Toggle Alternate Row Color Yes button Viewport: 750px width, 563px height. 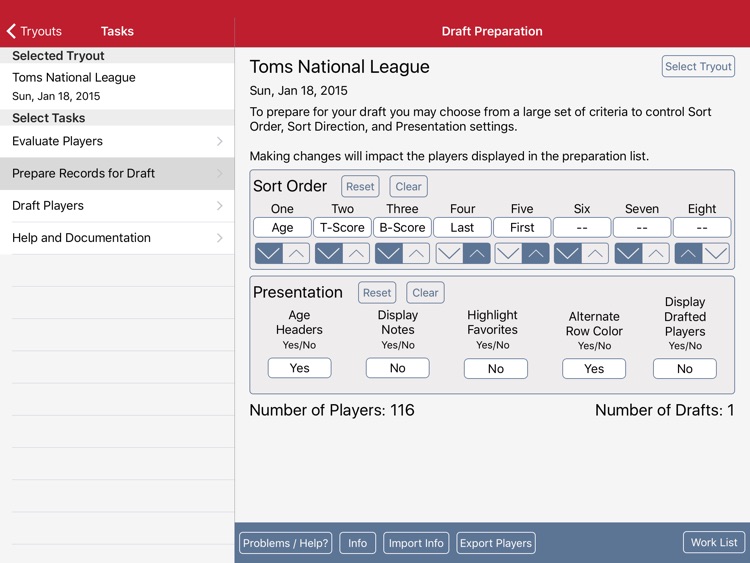pyautogui.click(x=594, y=368)
